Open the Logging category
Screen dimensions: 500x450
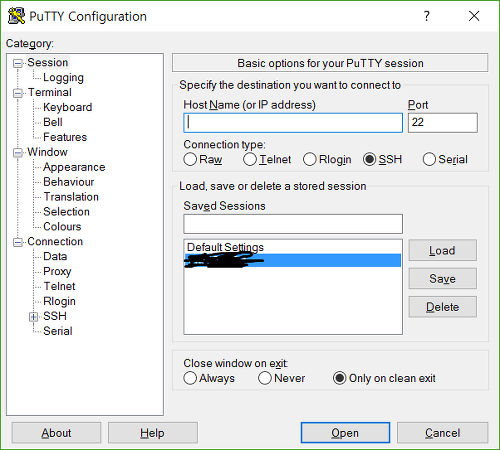tap(63, 78)
